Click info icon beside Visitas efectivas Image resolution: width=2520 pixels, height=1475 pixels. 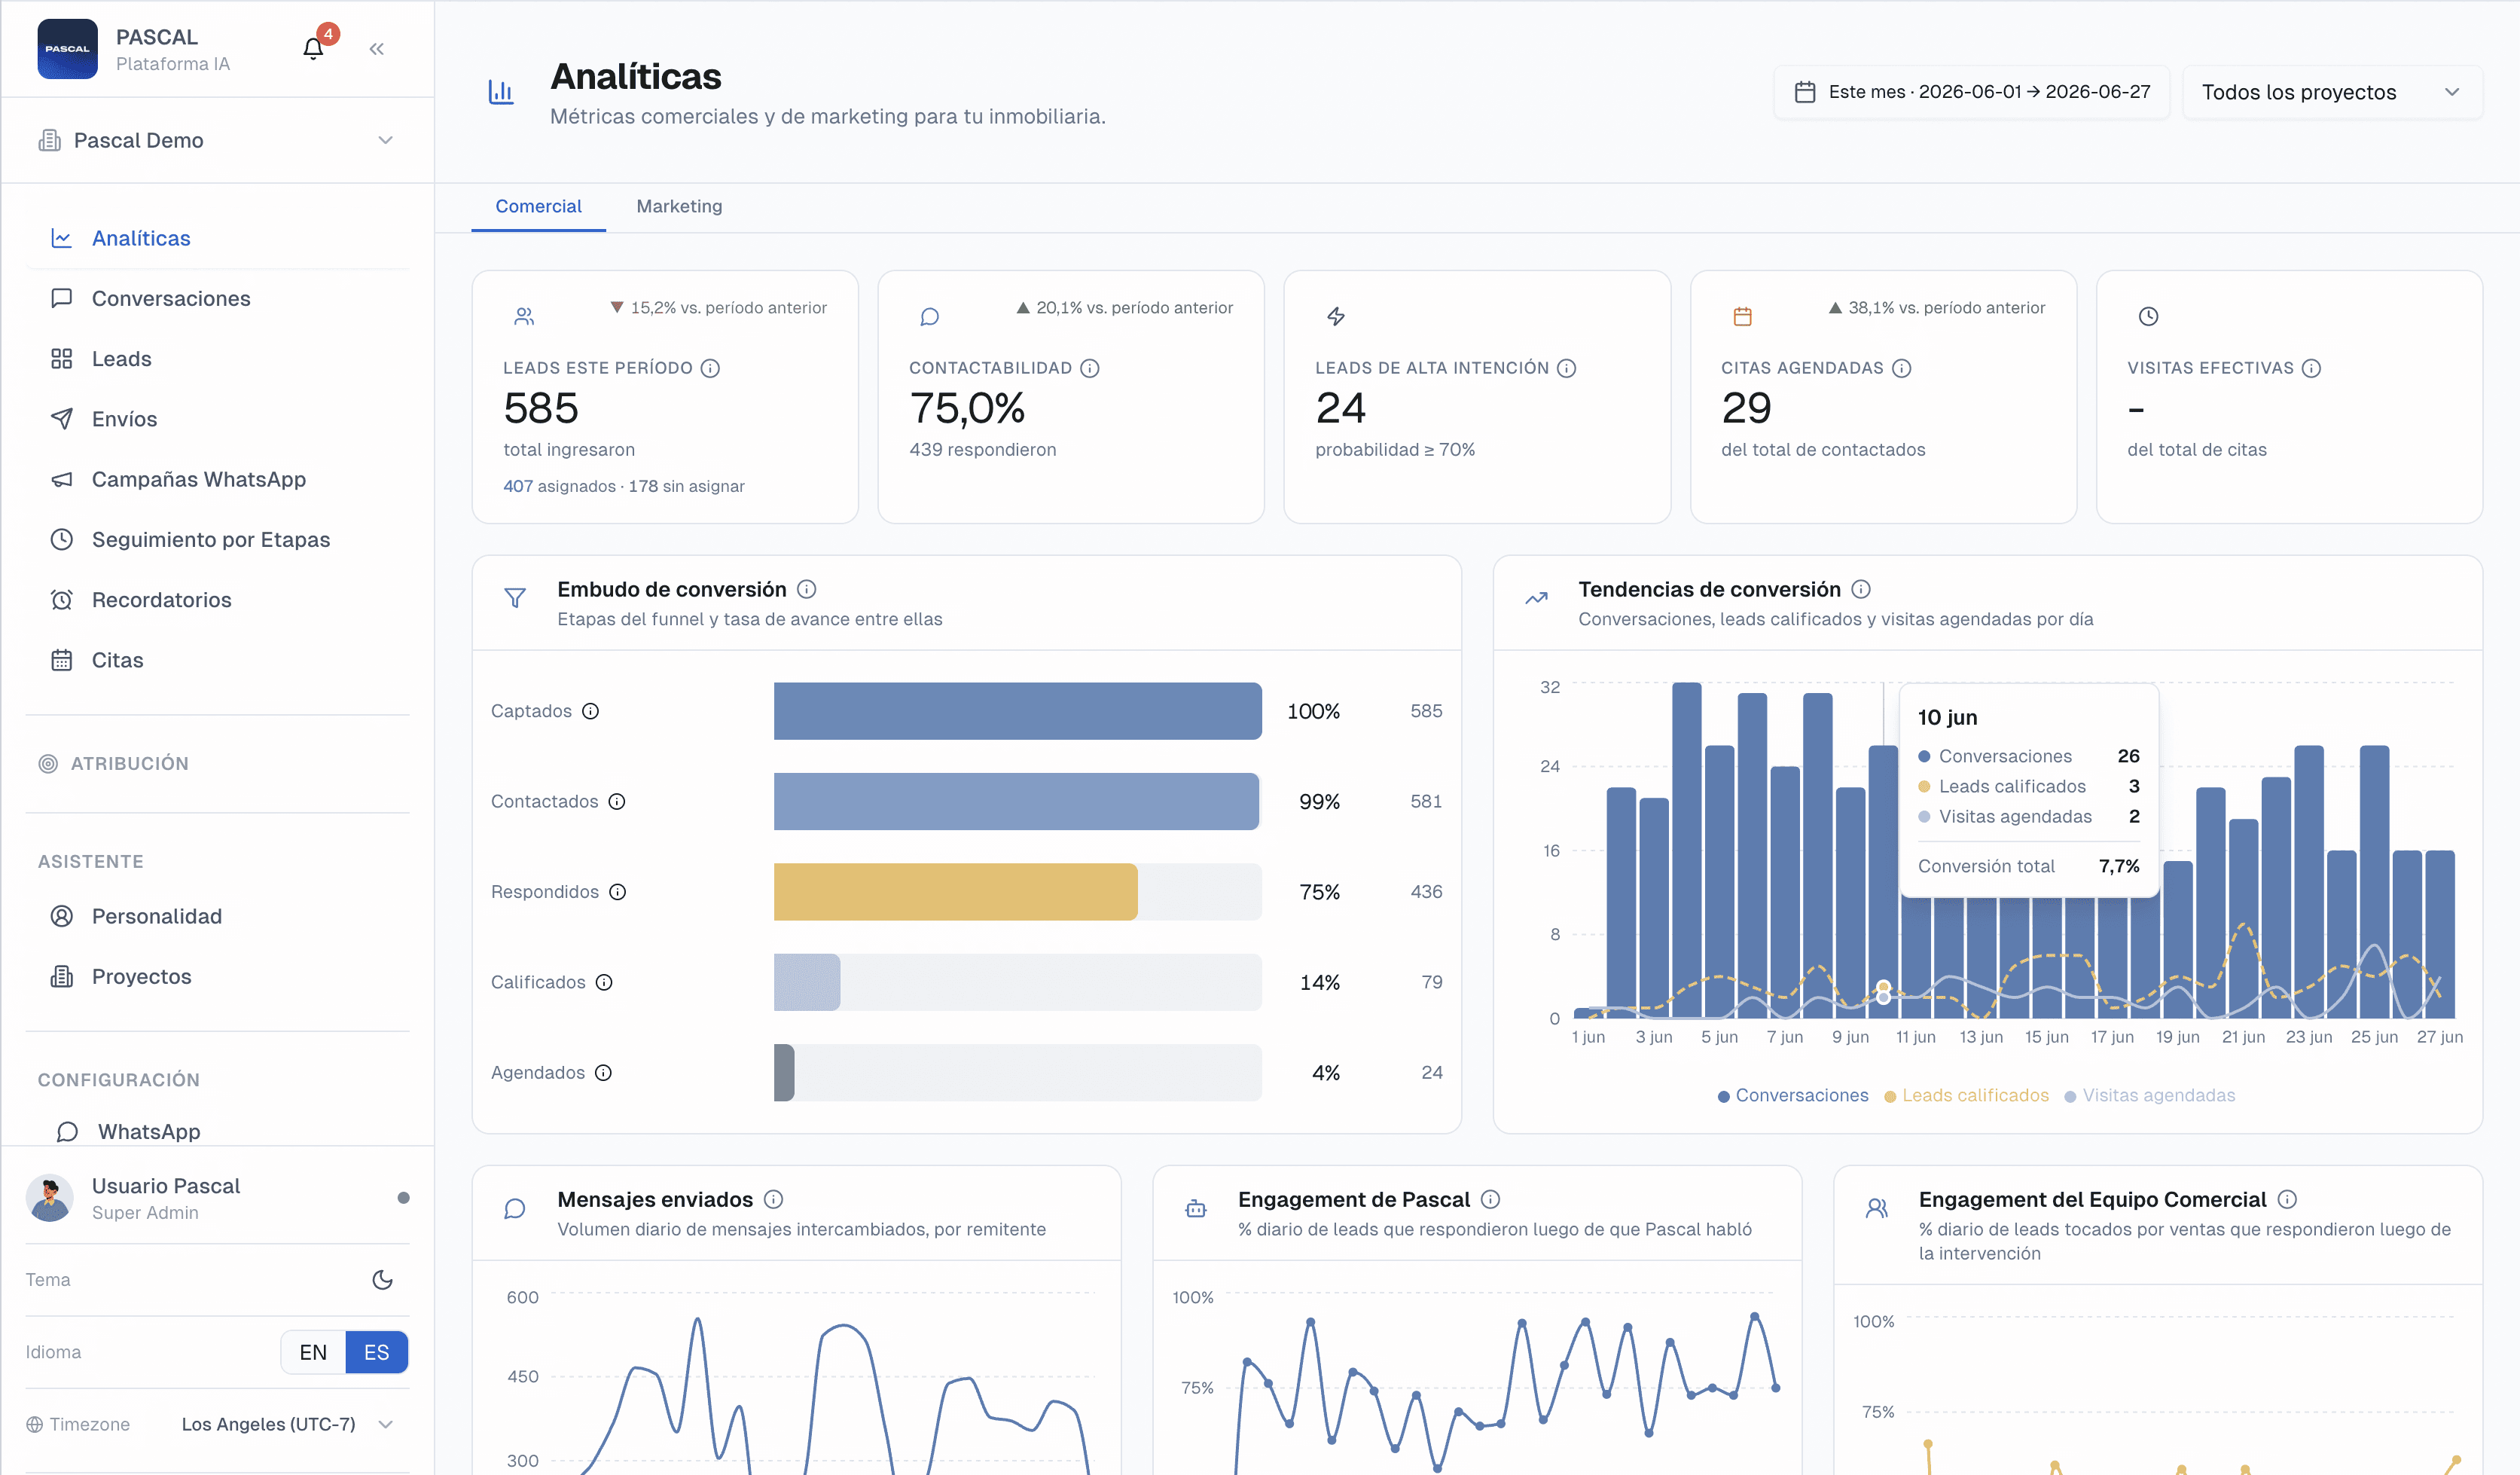(x=2311, y=368)
